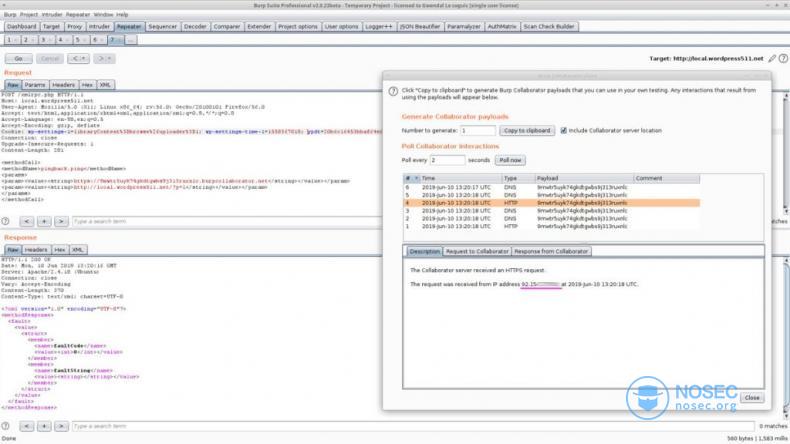Show response Headers view

coord(36,249)
